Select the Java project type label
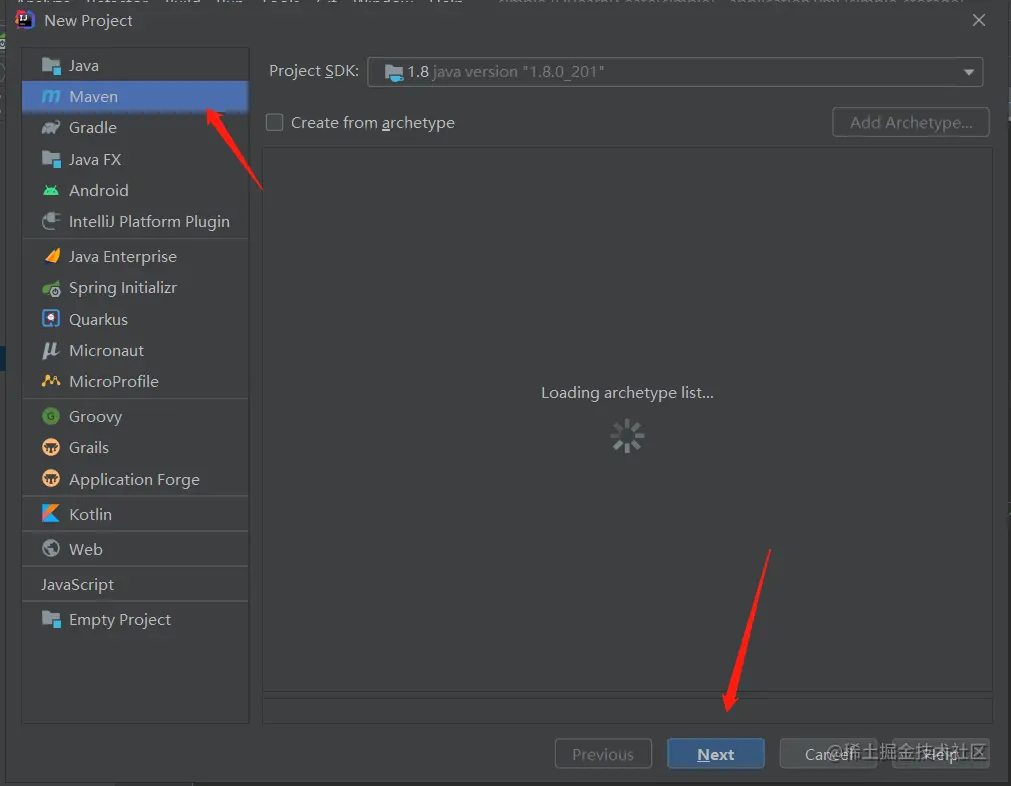 coord(84,66)
